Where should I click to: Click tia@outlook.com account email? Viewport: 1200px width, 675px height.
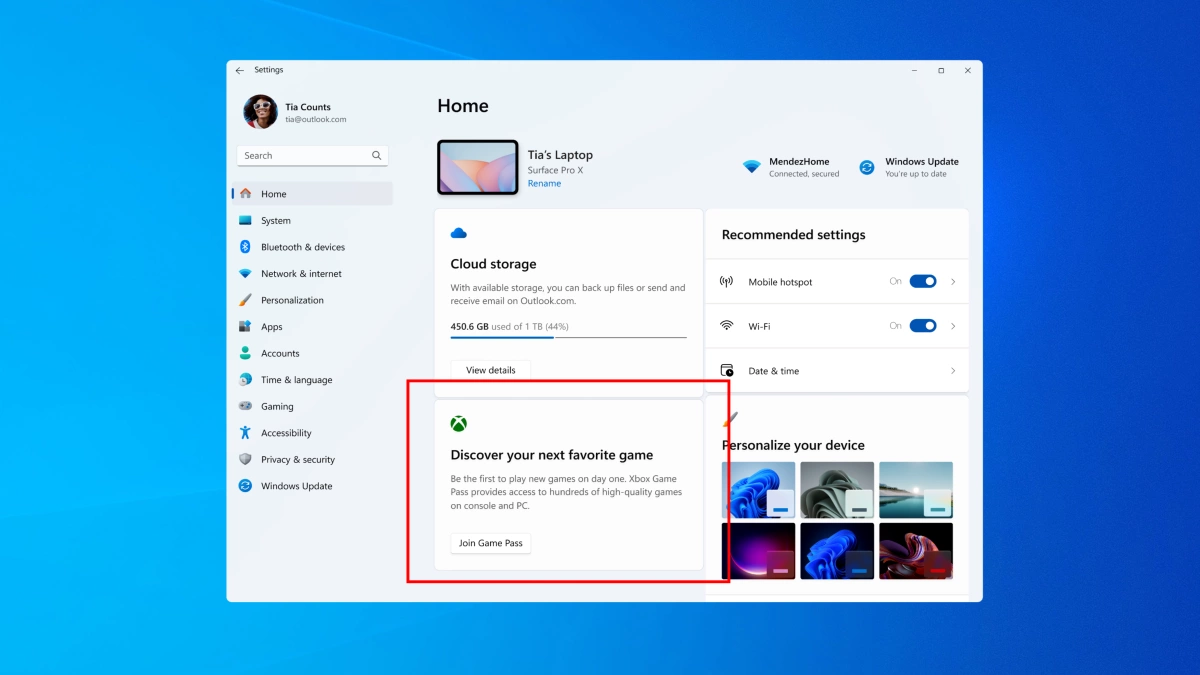coord(316,120)
